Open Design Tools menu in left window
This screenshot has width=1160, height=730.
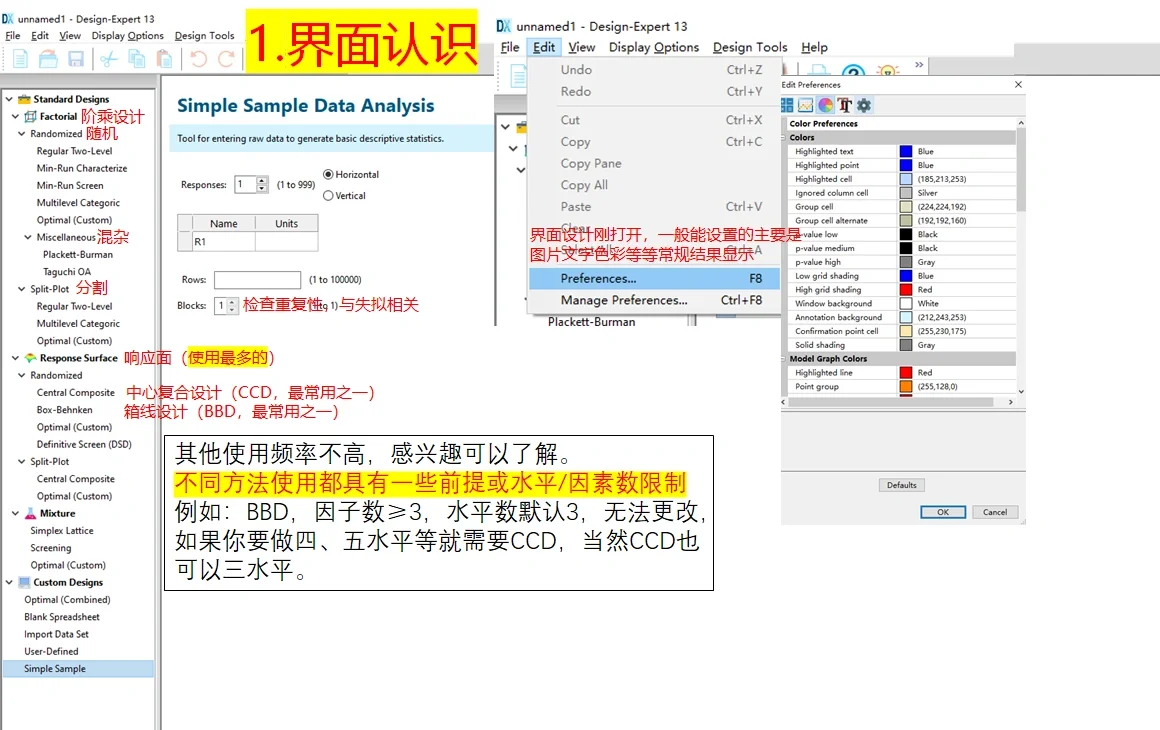click(204, 36)
